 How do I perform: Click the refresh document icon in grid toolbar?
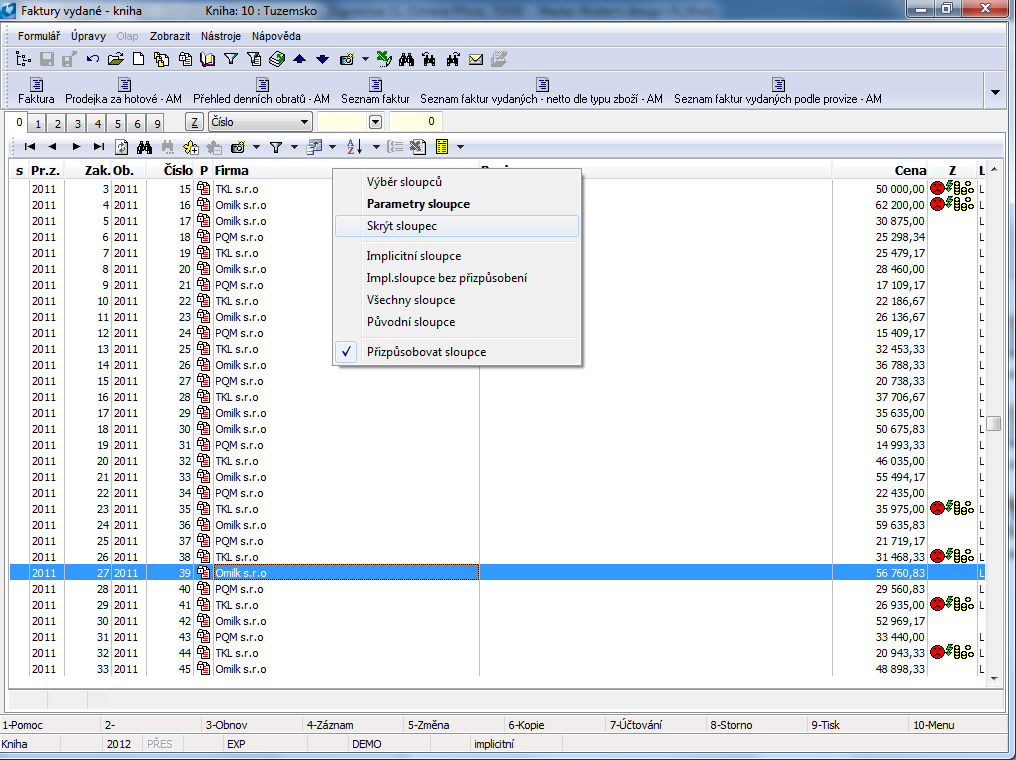122,147
